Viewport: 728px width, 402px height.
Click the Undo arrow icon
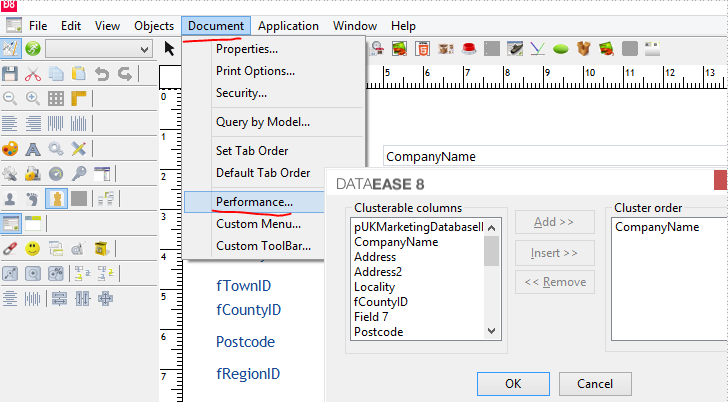[102, 74]
